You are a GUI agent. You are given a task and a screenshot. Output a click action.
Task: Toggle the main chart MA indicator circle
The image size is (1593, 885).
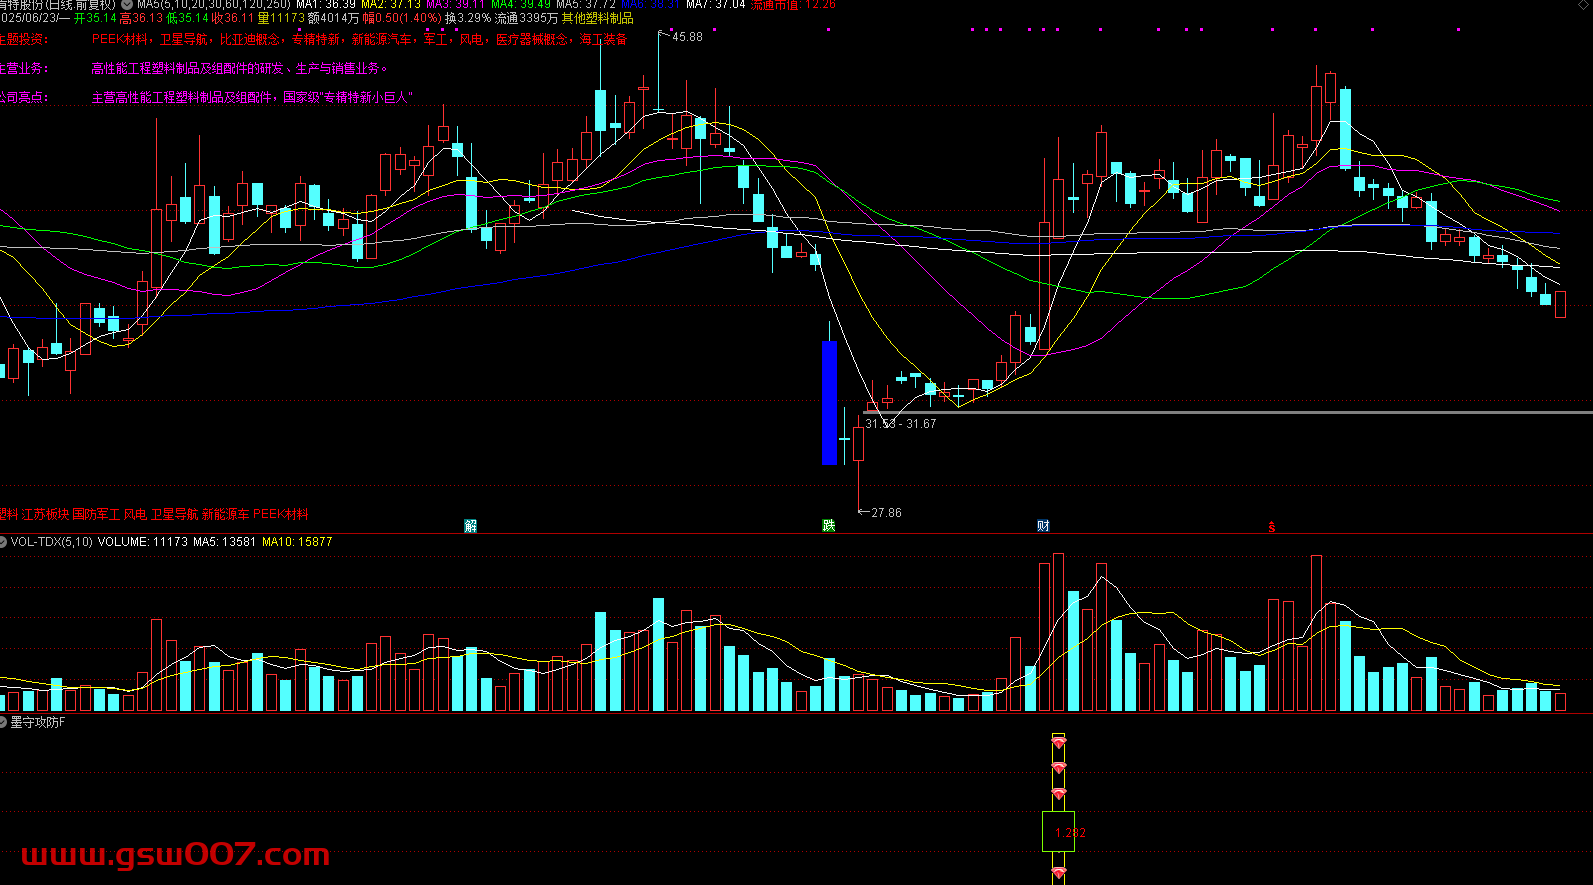(127, 4)
